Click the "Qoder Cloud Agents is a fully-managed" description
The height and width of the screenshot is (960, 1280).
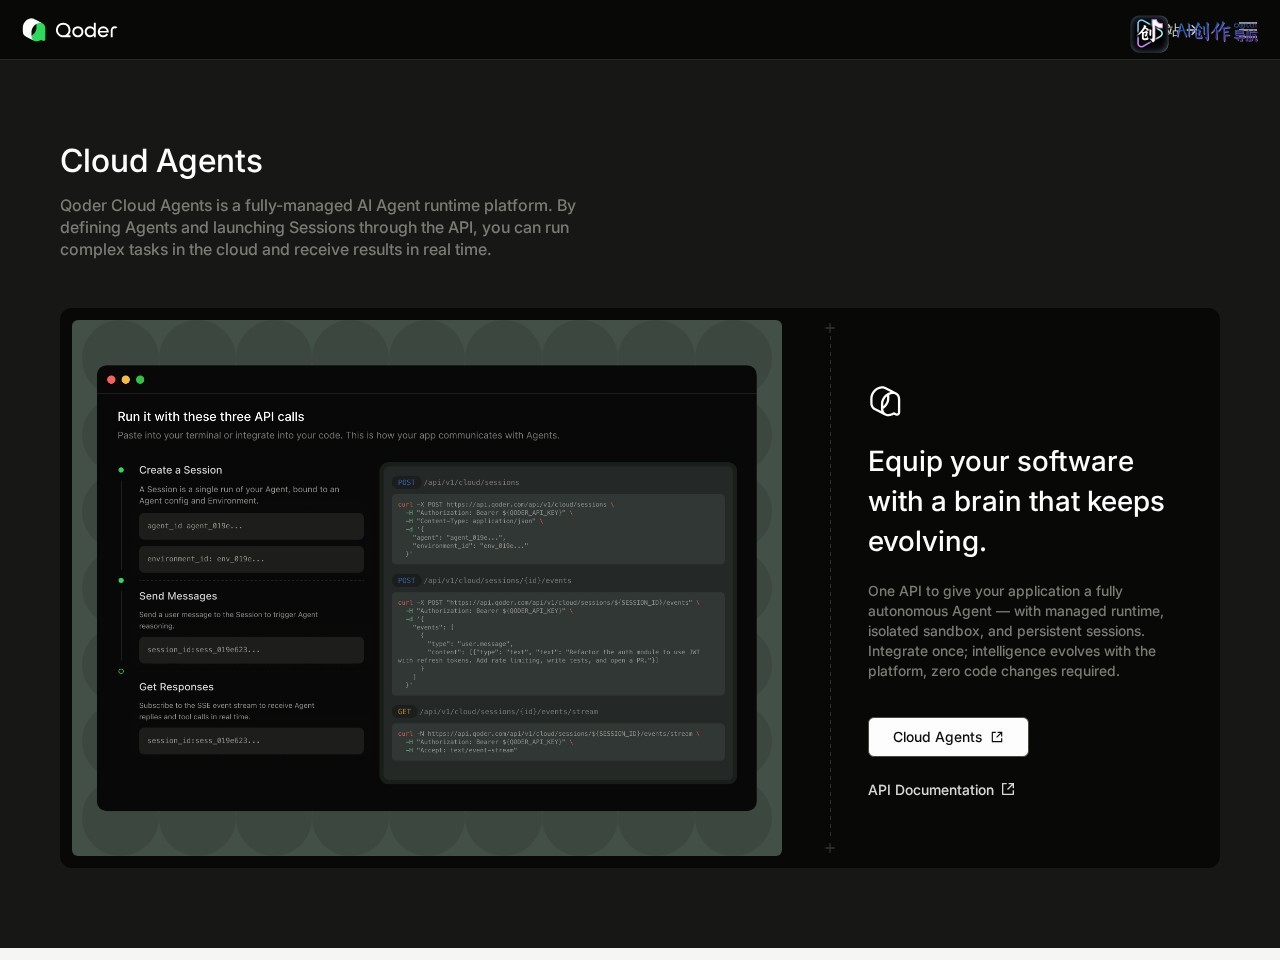point(318,228)
